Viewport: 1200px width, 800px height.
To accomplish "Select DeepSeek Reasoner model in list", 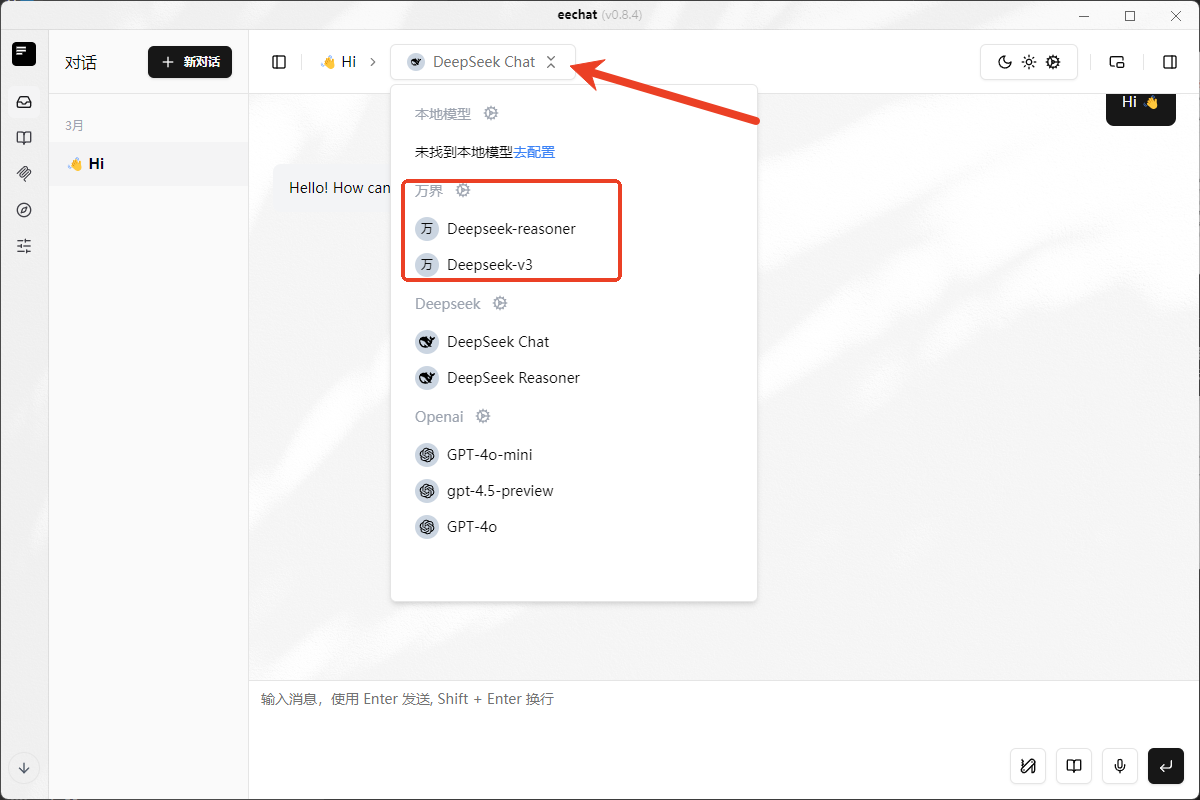I will tap(573, 378).
